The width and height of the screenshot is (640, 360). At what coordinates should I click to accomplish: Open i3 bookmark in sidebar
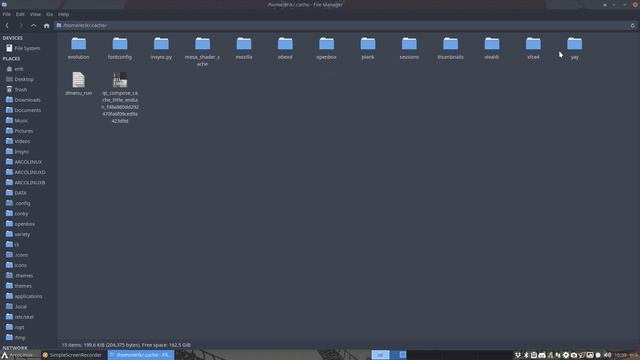(16, 244)
